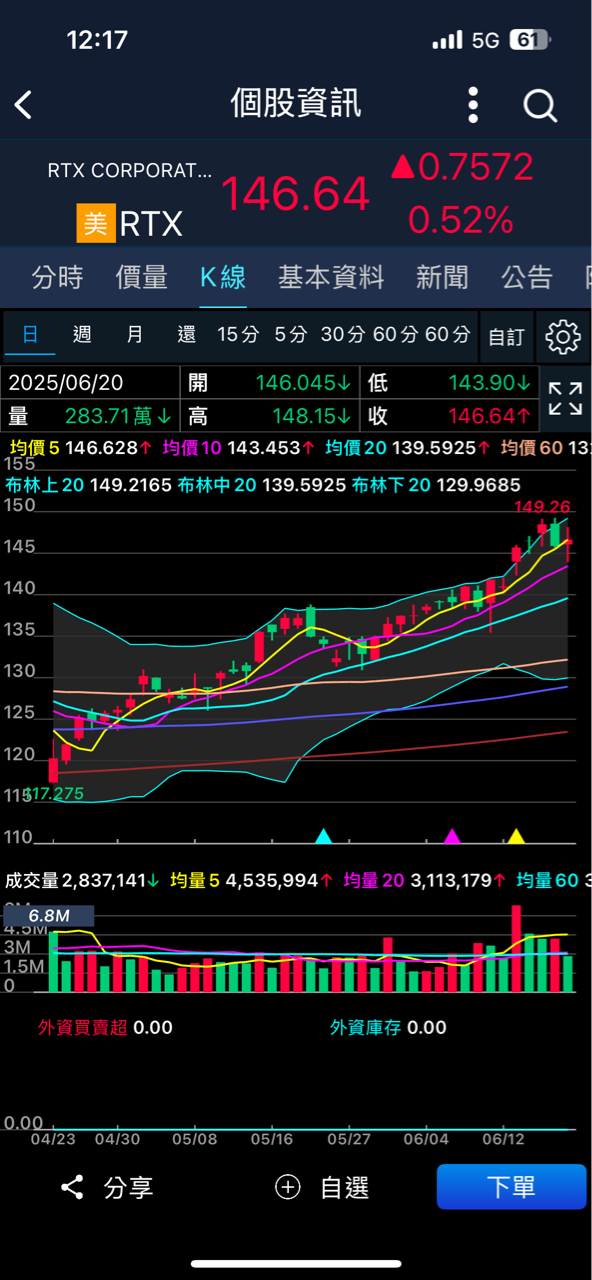Viewport: 592px width, 1280px height.
Task: Select the 還 period option
Action: point(186,334)
